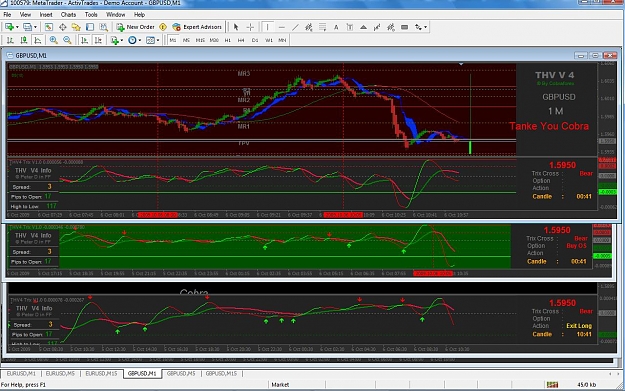Open the Insert menu
The height and width of the screenshot is (391, 625).
tap(46, 15)
